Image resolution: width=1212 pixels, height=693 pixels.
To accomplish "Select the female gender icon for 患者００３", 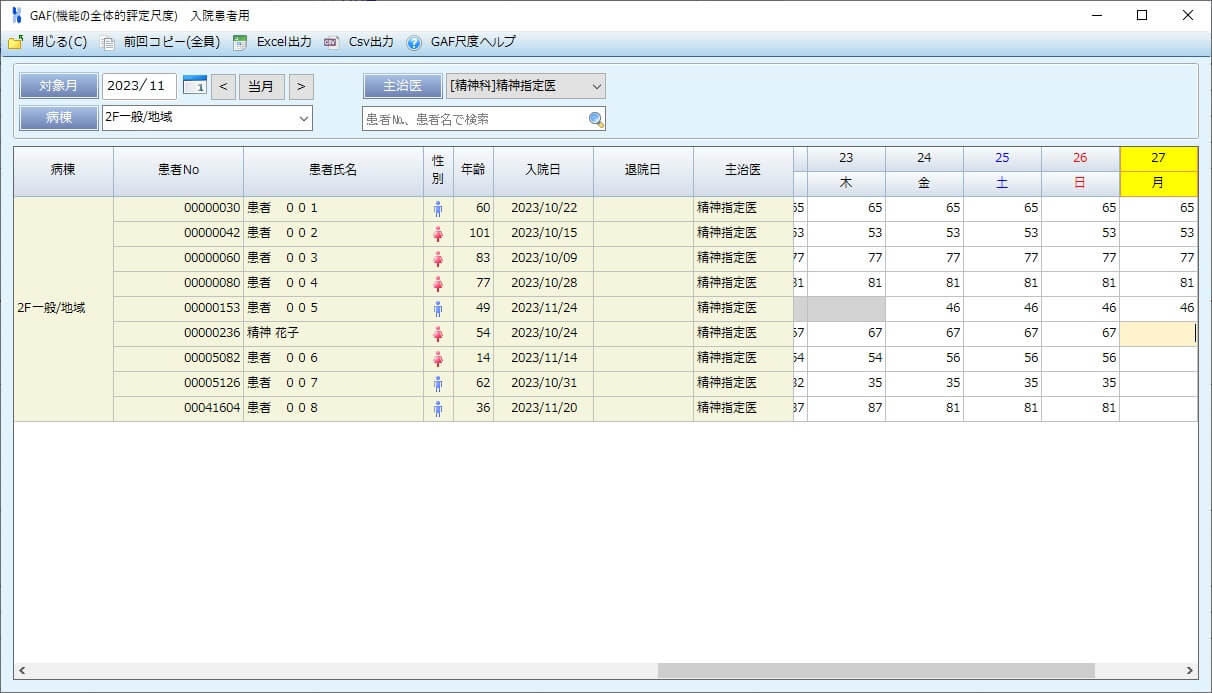I will point(437,258).
